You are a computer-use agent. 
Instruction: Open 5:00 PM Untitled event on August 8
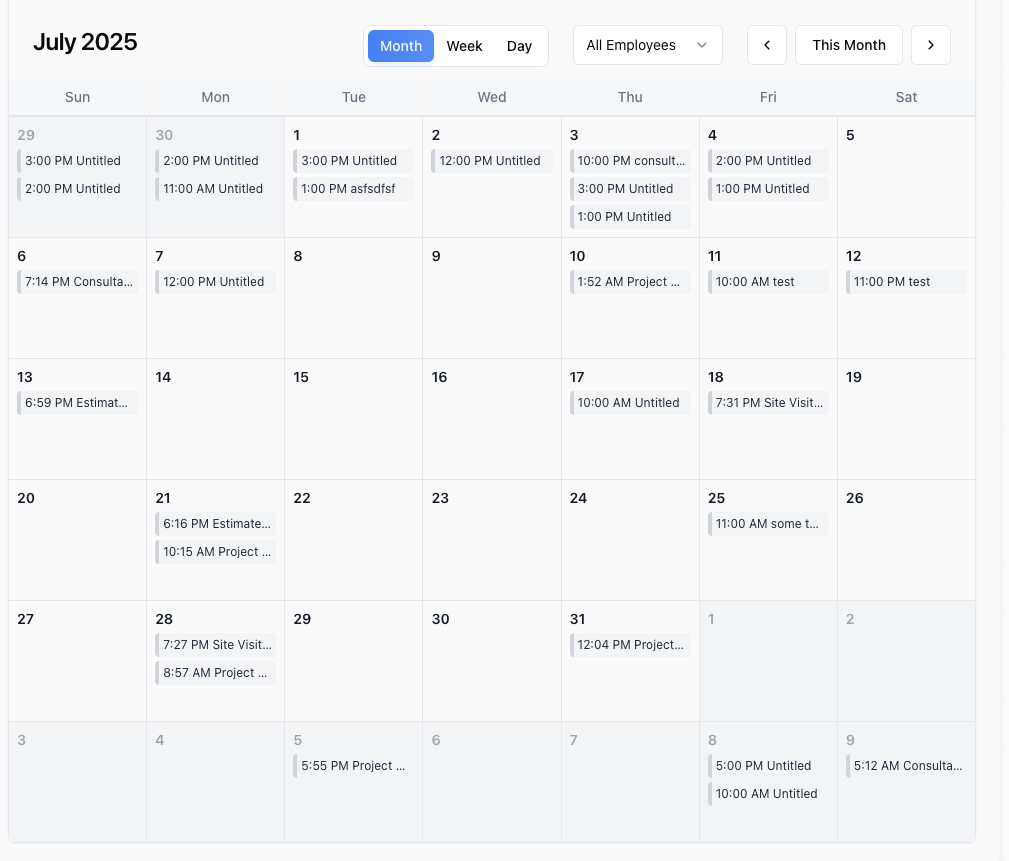[x=768, y=766]
